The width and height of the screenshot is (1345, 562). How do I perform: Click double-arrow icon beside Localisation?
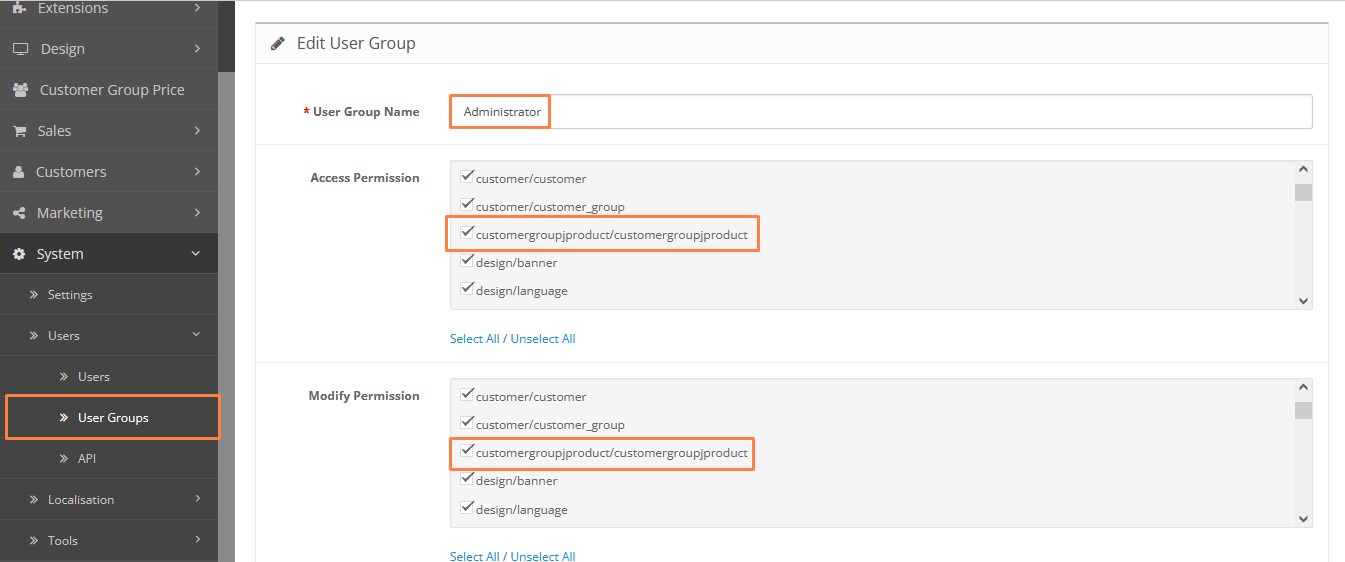coord(34,500)
